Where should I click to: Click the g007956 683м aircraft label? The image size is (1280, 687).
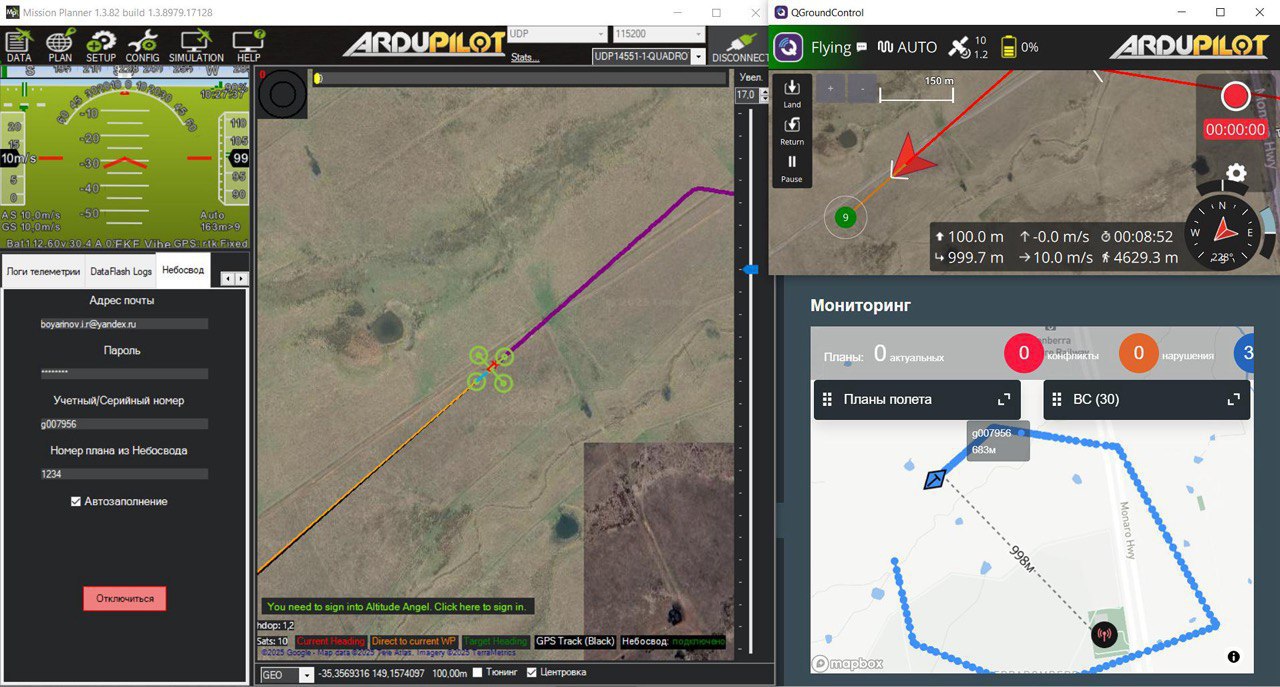(x=998, y=441)
